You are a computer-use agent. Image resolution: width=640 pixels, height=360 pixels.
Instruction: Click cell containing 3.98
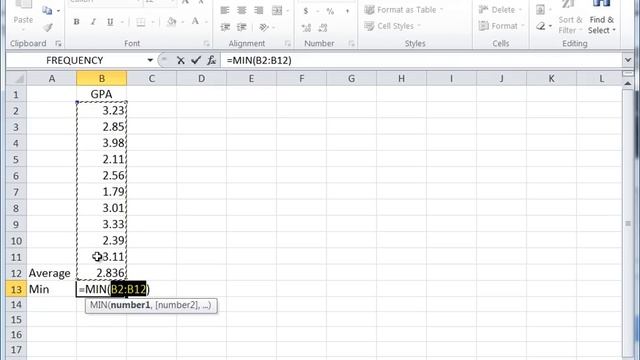(x=102, y=143)
